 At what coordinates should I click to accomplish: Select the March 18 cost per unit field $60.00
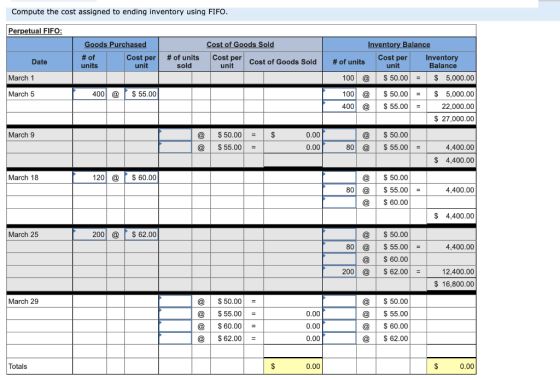[x=141, y=178]
